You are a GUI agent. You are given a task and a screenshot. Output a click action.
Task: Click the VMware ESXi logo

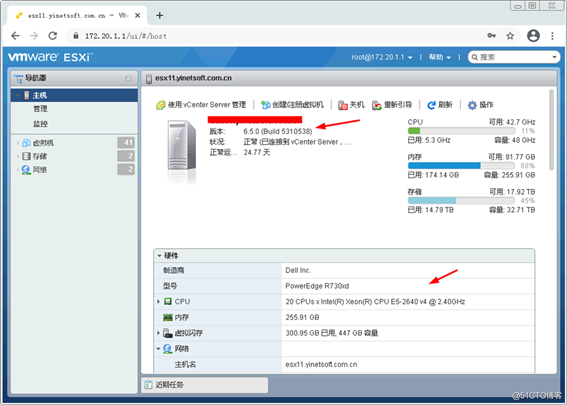pos(50,57)
